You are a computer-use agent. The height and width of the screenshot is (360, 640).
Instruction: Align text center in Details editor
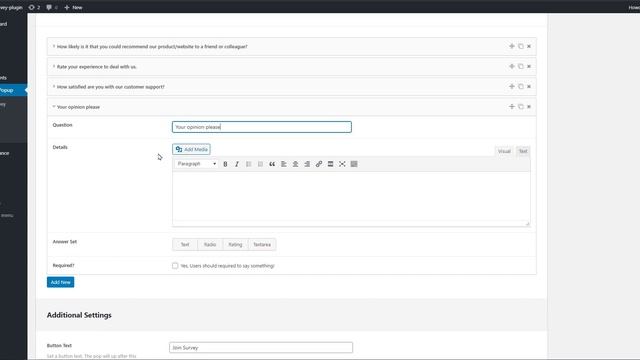tap(295, 164)
